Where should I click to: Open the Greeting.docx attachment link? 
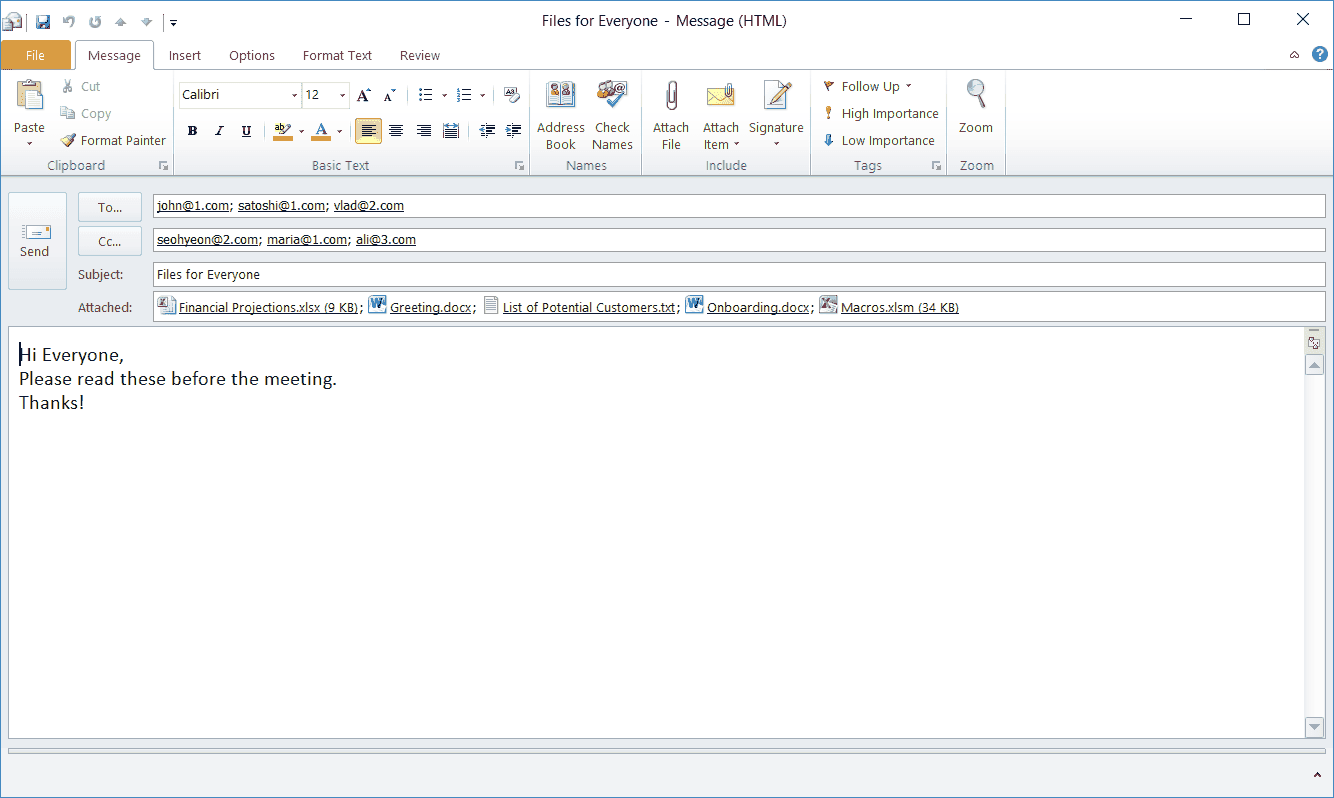pos(431,307)
